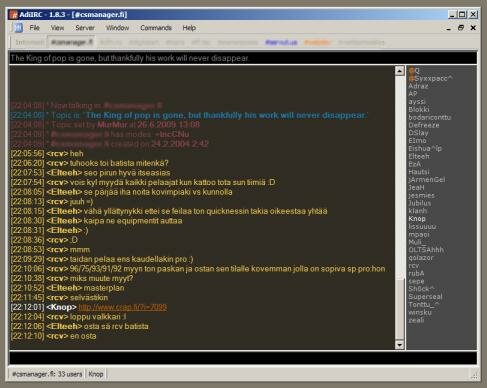Click the chat scrollbar down arrow

(x=400, y=345)
